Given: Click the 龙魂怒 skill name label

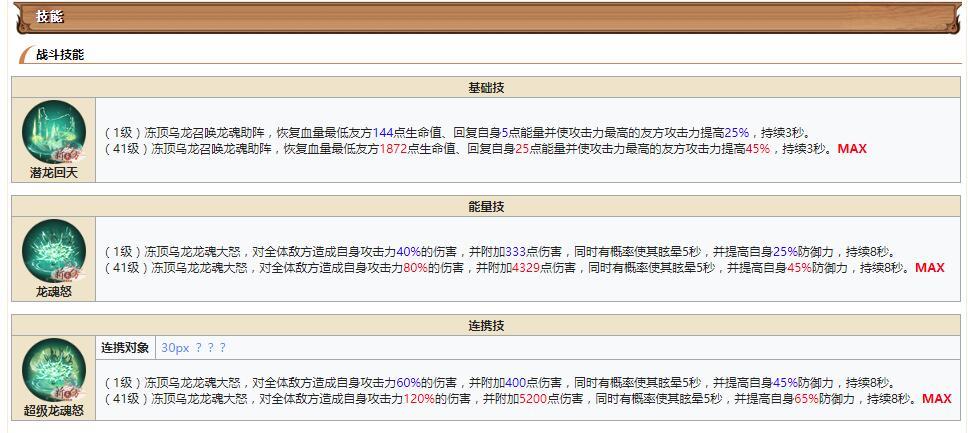Looking at the screenshot, I should pyautogui.click(x=54, y=292).
